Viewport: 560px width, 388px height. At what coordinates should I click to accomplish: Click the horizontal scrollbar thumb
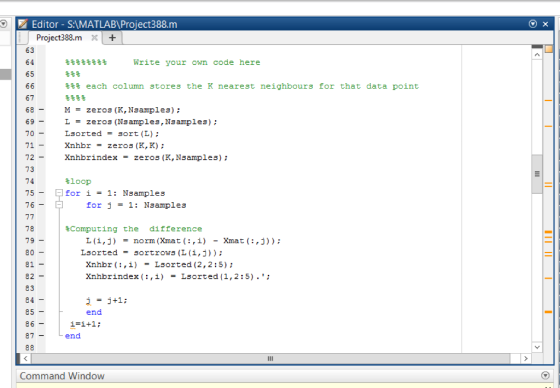(270, 358)
